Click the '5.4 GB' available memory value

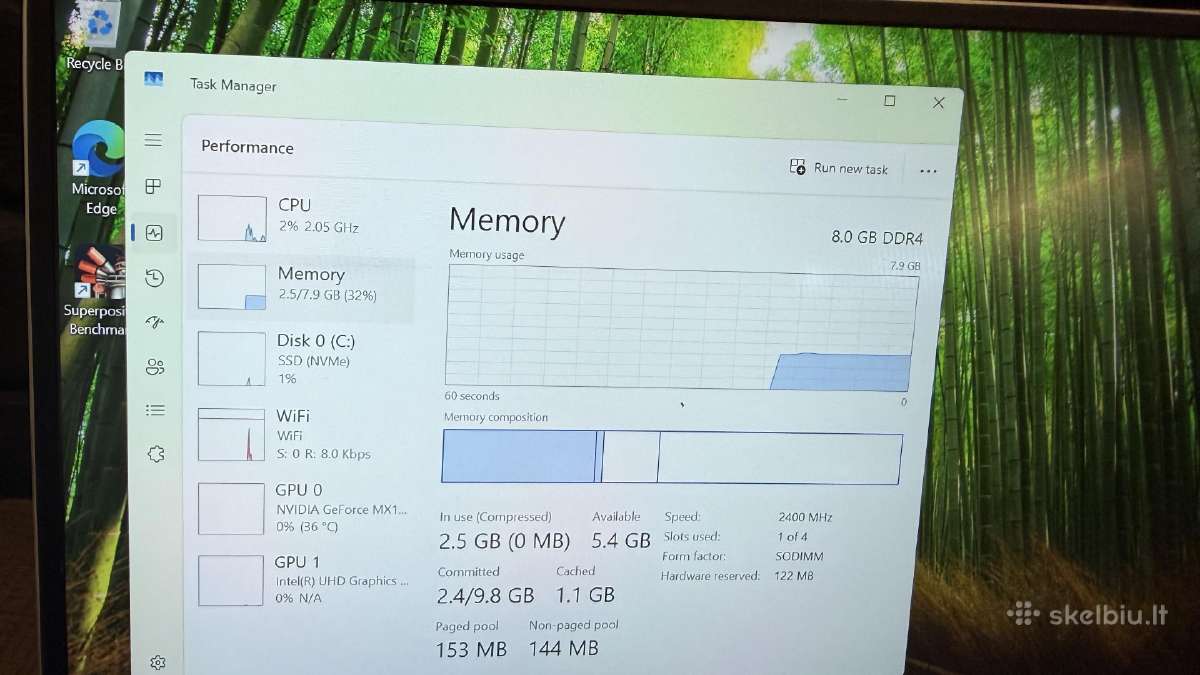(621, 541)
